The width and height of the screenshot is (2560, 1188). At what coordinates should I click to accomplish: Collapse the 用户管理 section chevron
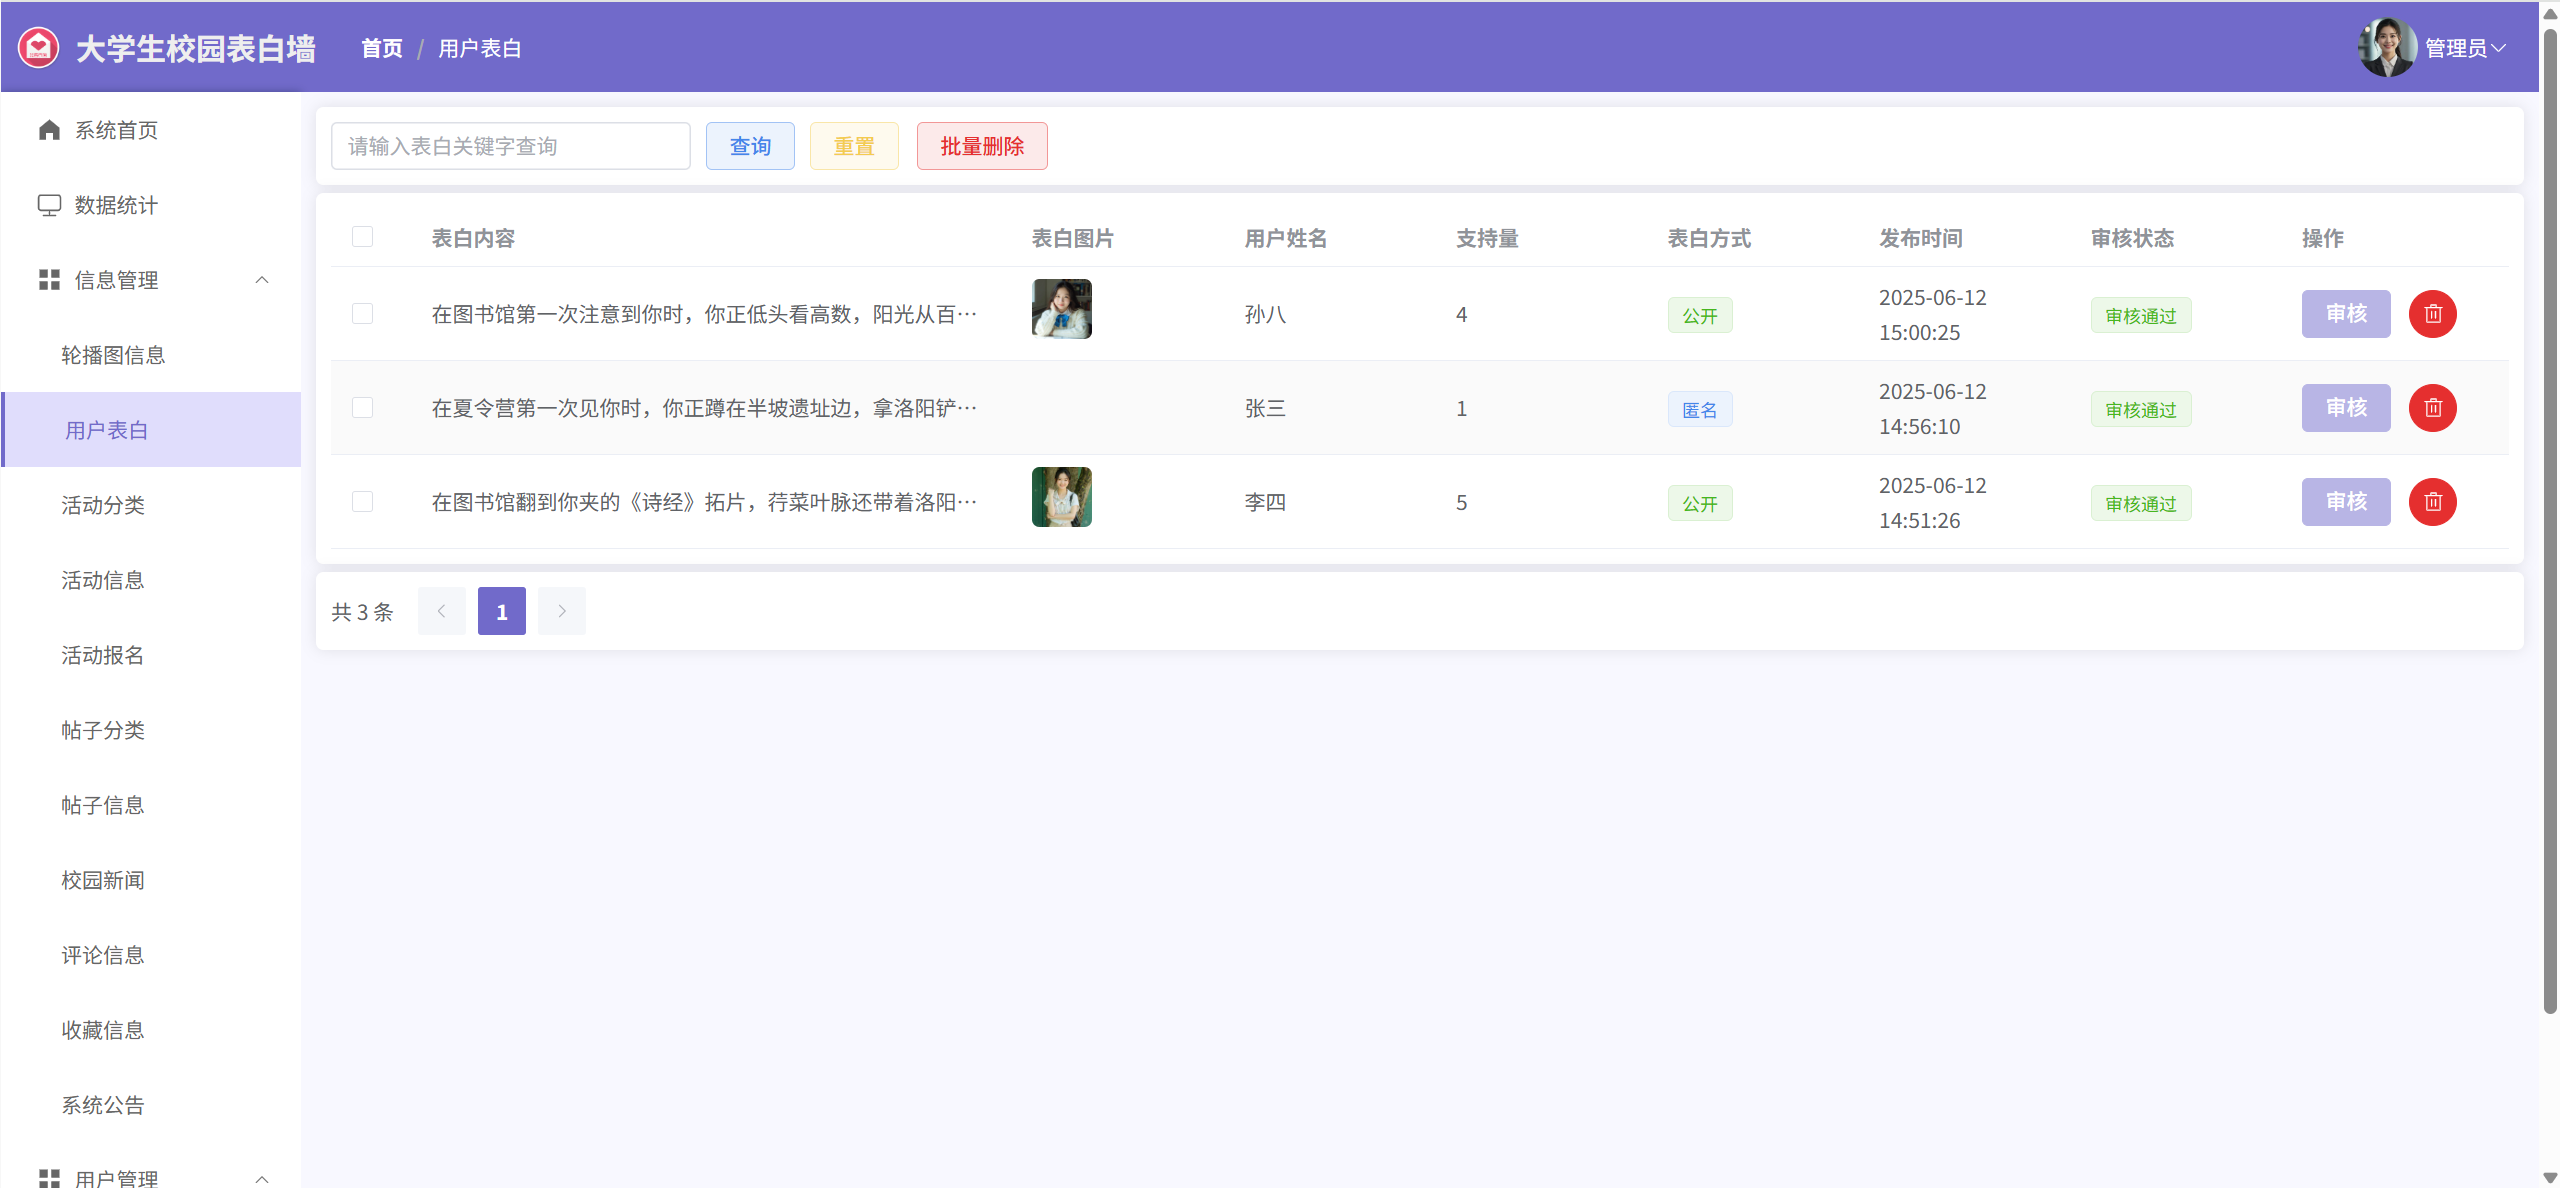point(262,1179)
